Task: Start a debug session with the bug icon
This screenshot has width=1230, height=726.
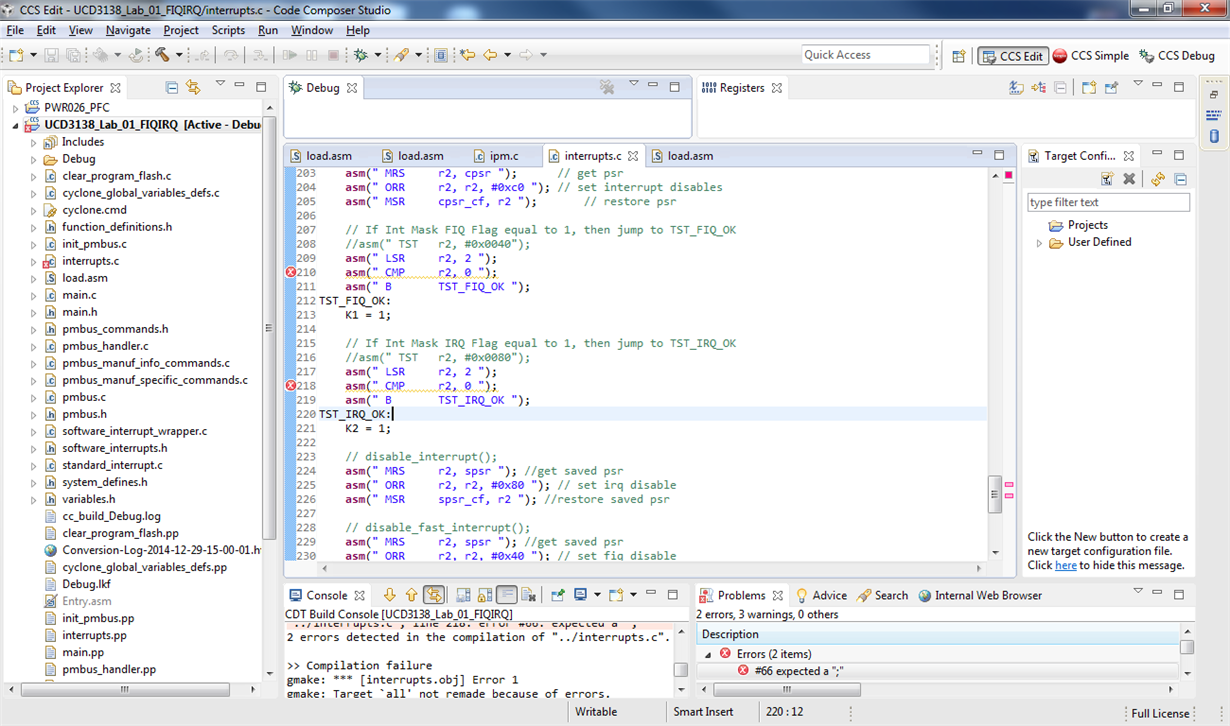Action: pyautogui.click(x=361, y=55)
